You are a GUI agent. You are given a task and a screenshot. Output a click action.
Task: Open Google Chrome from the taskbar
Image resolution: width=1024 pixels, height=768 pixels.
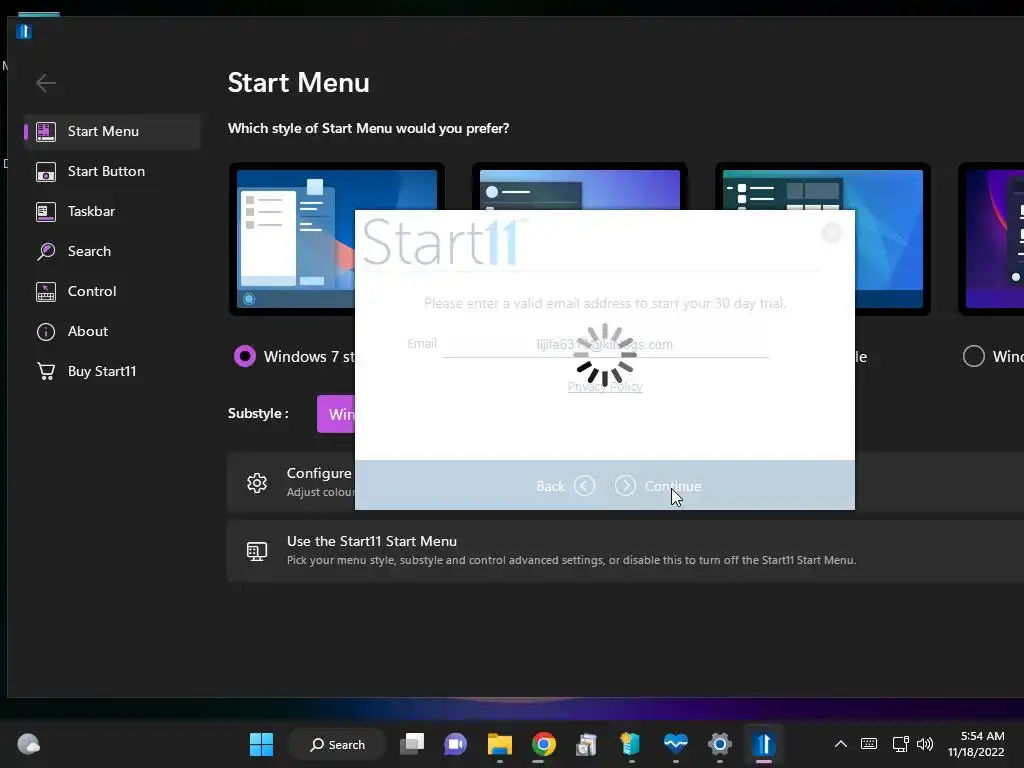click(x=543, y=744)
